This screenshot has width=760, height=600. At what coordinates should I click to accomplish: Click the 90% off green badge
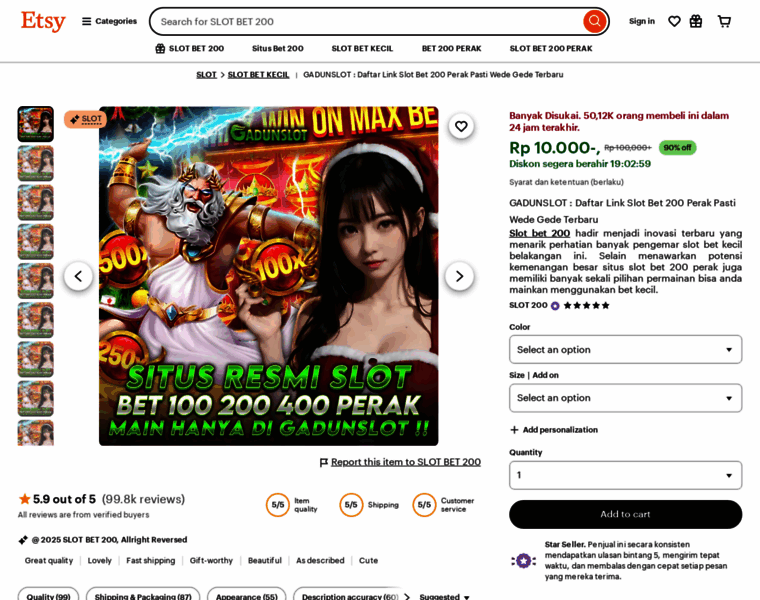(x=678, y=147)
